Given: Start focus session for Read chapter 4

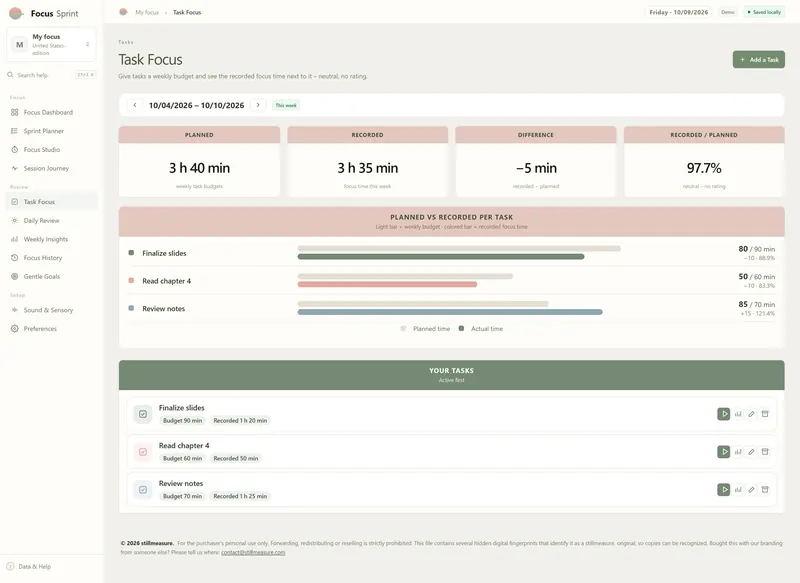Looking at the screenshot, I should [x=723, y=452].
